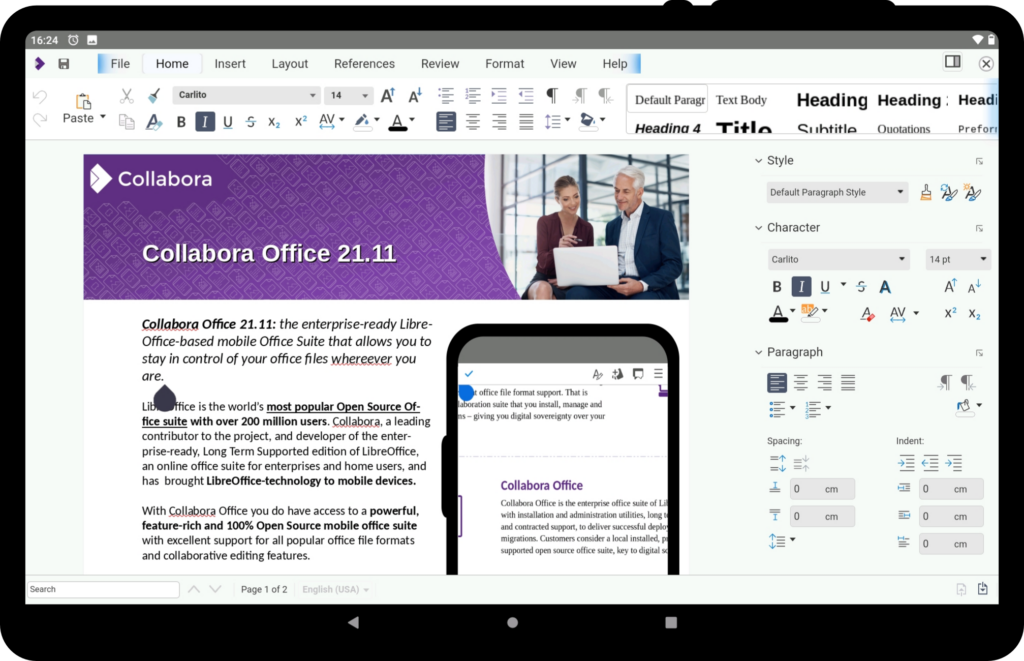Open the Insert tab
1024x661 pixels.
coord(229,64)
